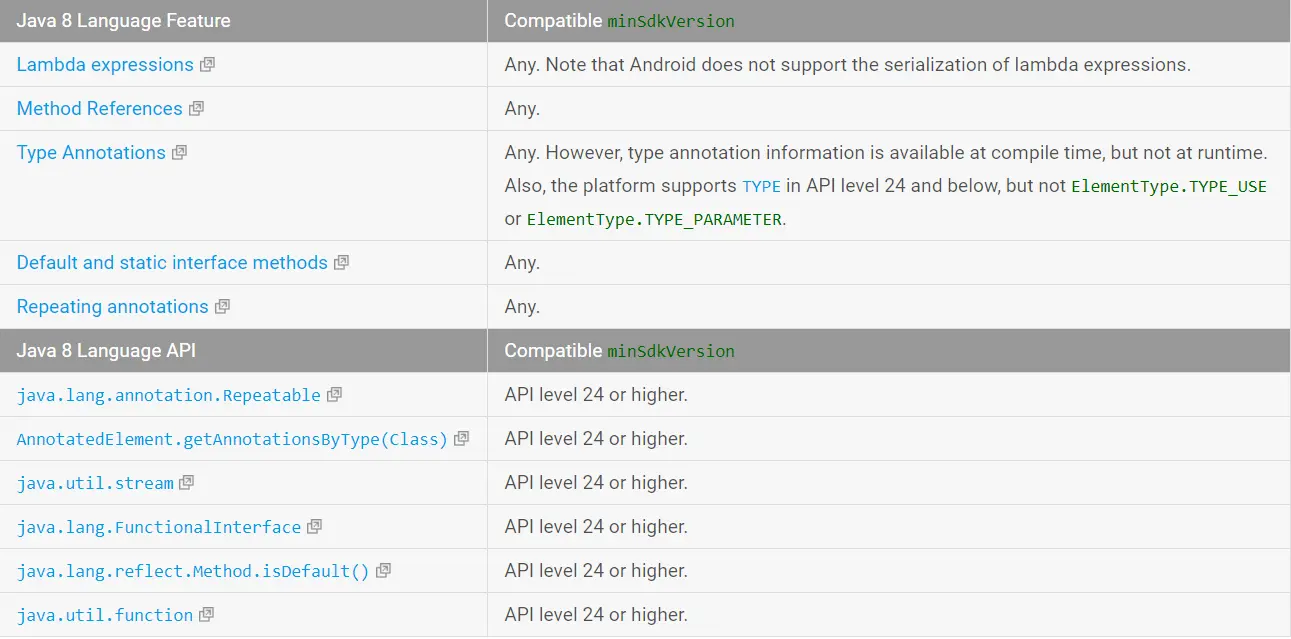Open the Type Annotations link
Viewport: 1291px width, 639px height.
pyautogui.click(x=91, y=153)
